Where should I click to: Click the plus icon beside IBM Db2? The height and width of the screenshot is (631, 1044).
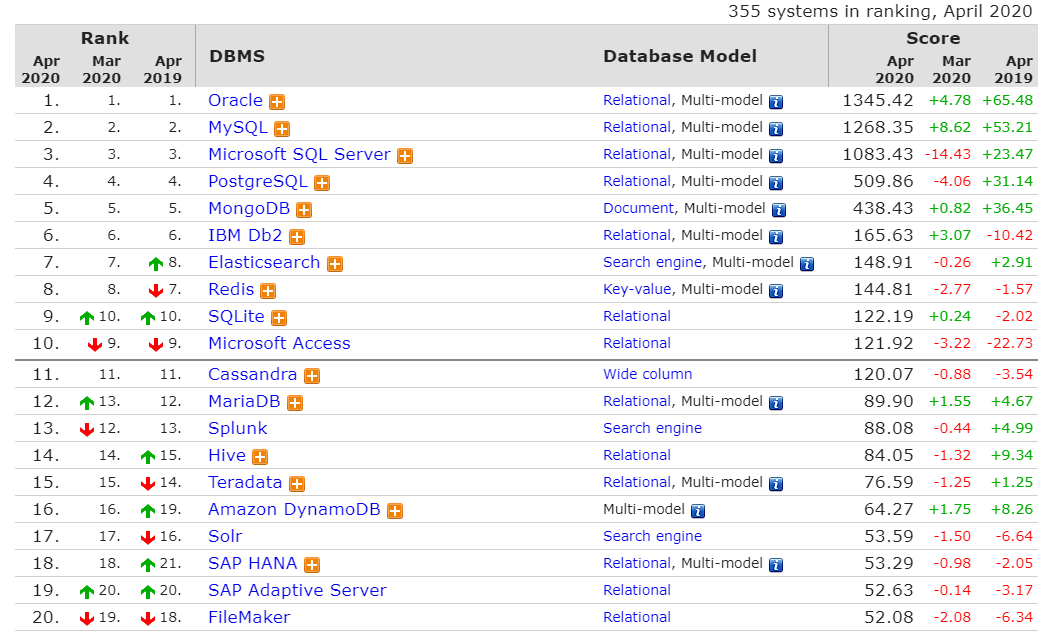297,237
